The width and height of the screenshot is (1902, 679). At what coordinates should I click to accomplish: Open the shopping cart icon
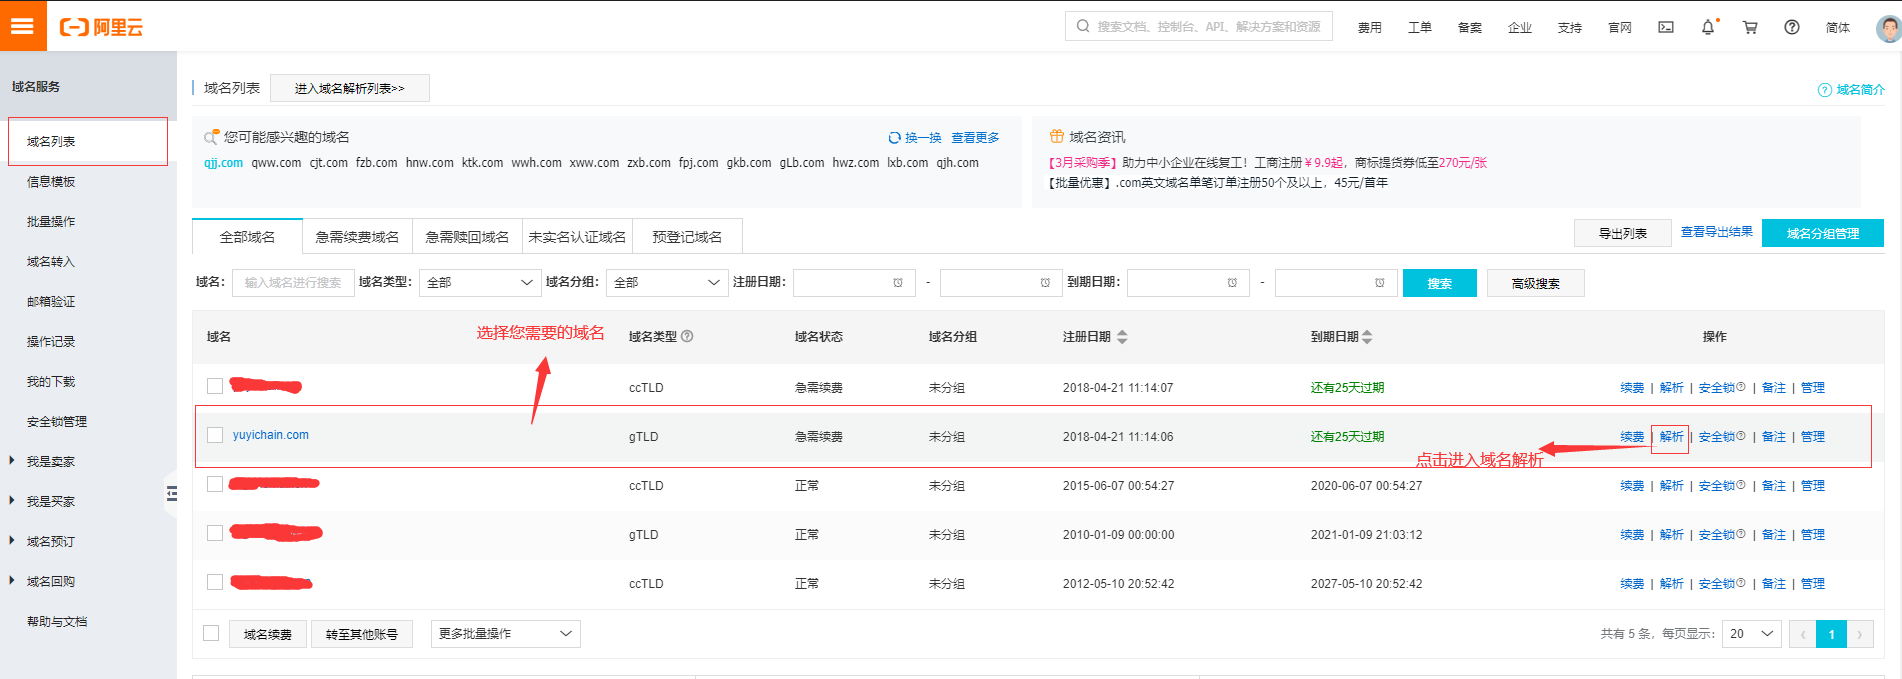click(x=1750, y=27)
